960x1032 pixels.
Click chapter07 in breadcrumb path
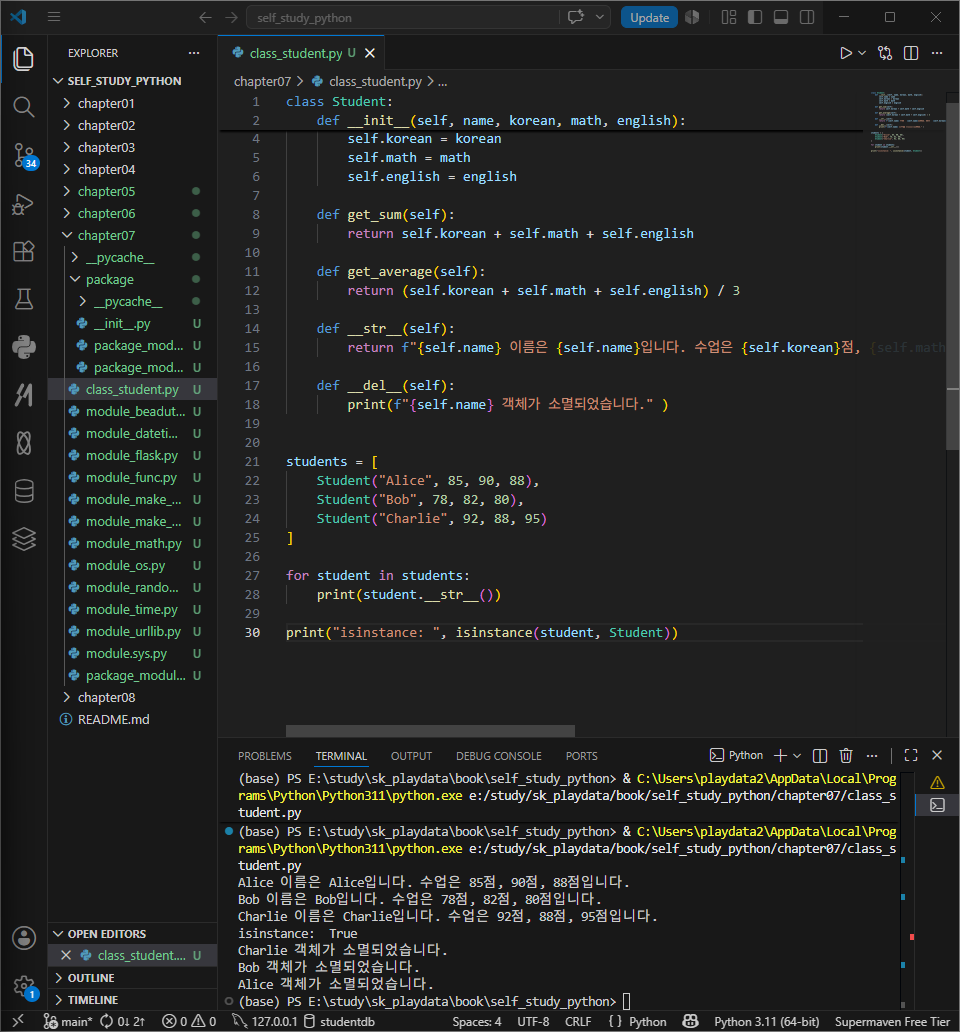262,82
